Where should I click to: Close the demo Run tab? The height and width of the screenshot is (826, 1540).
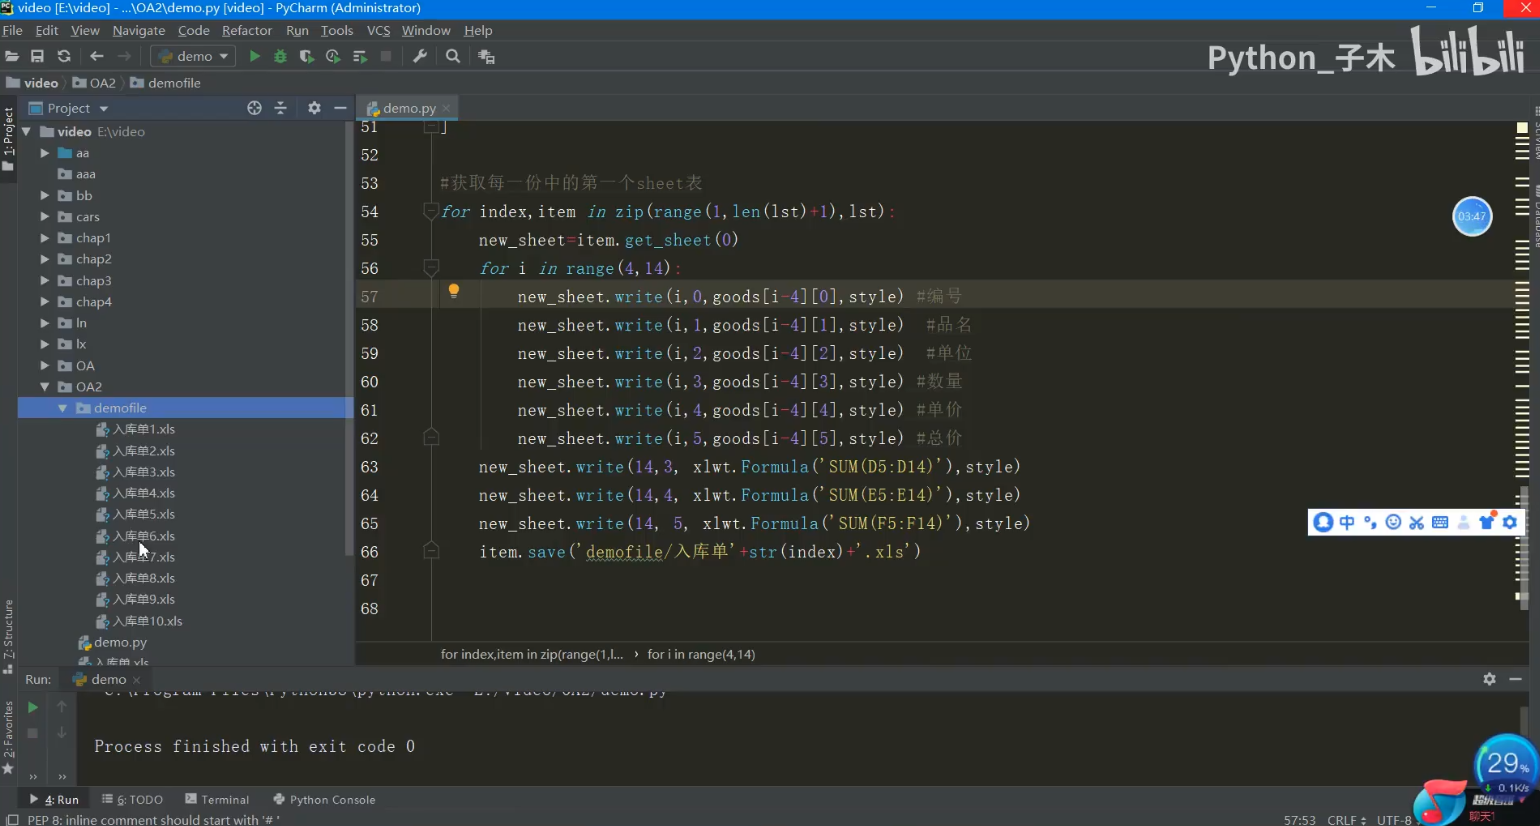137,680
